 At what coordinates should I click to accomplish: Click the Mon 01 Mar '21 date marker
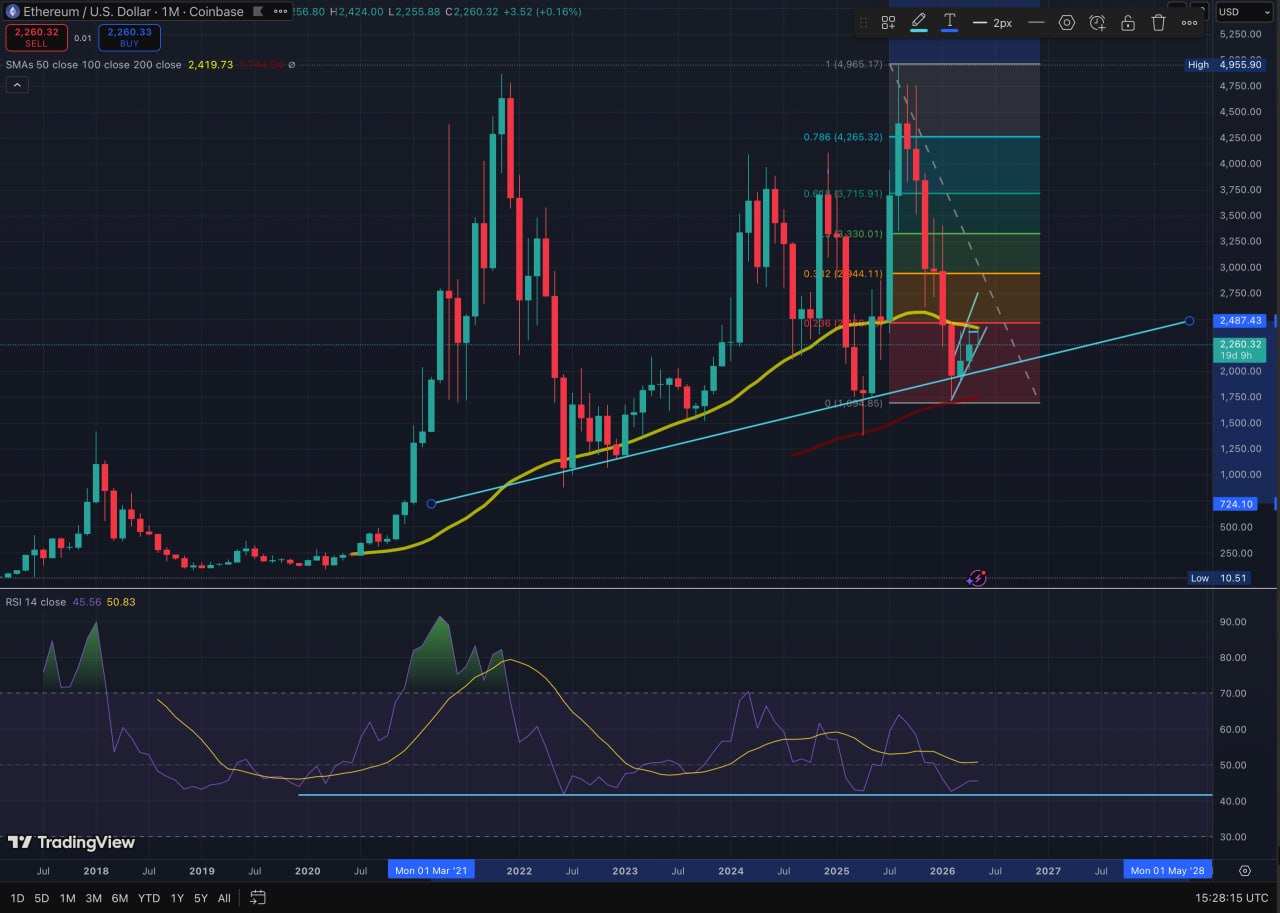click(431, 870)
